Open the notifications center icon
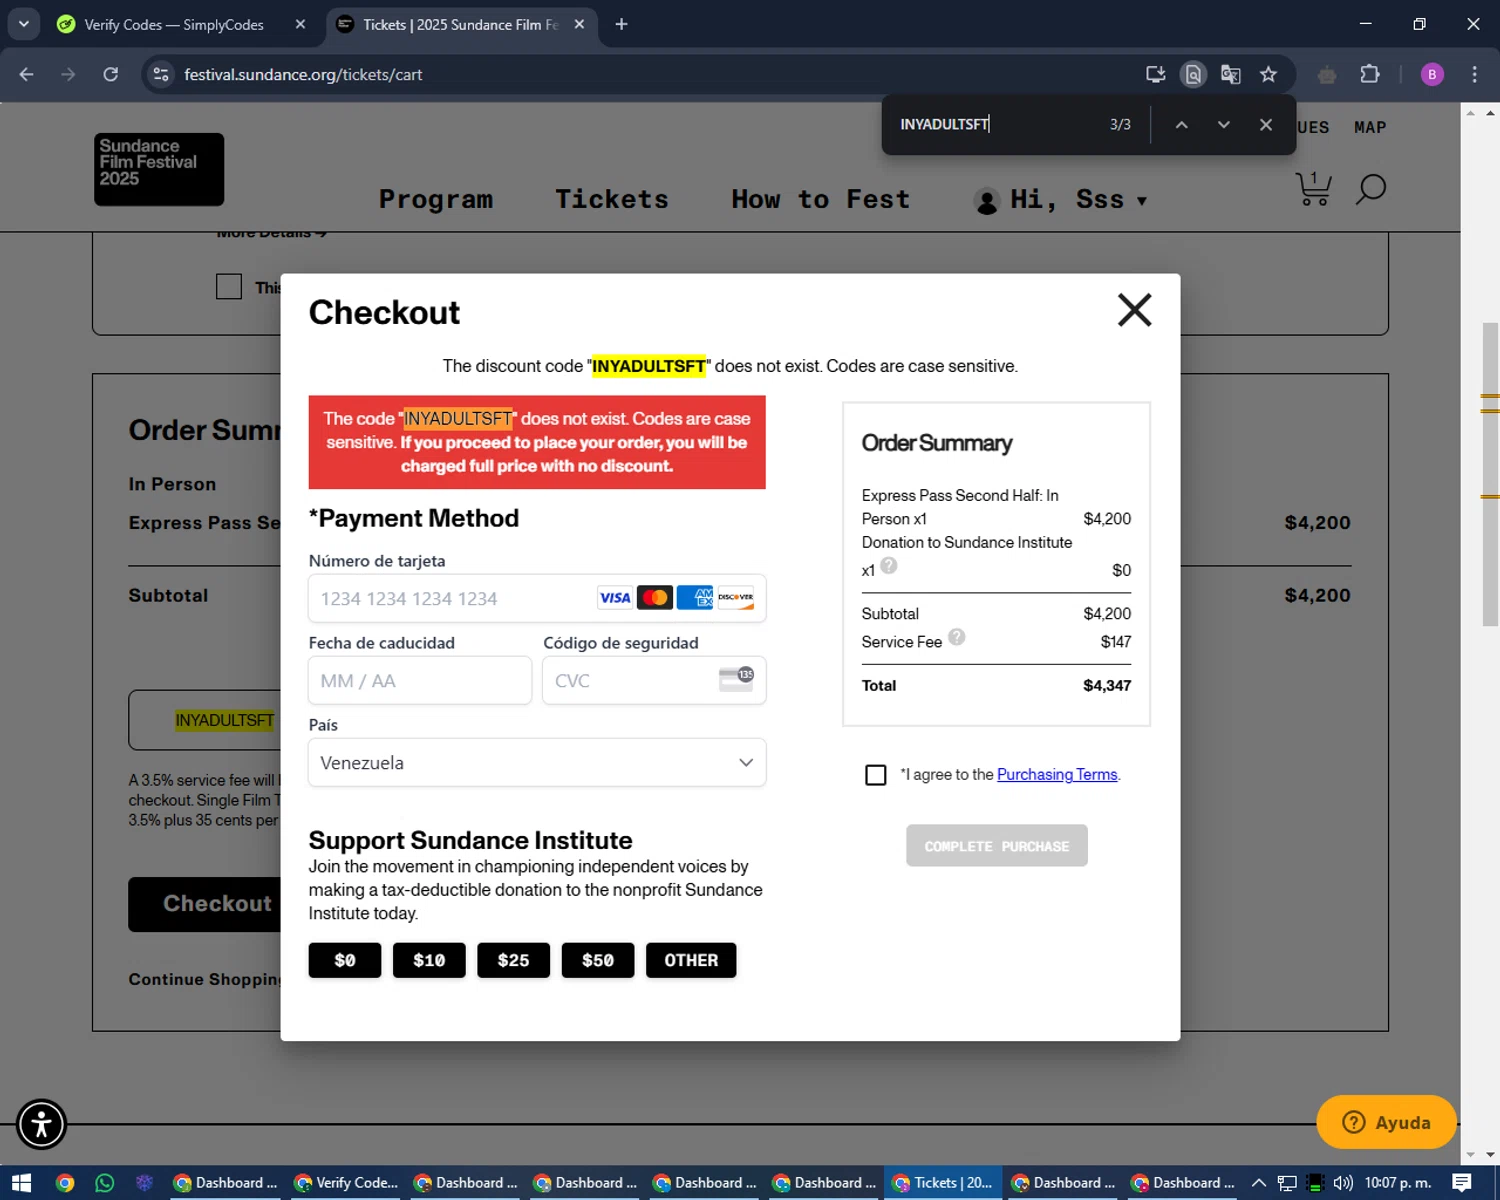Viewport: 1500px width, 1200px height. pyautogui.click(x=1462, y=1183)
